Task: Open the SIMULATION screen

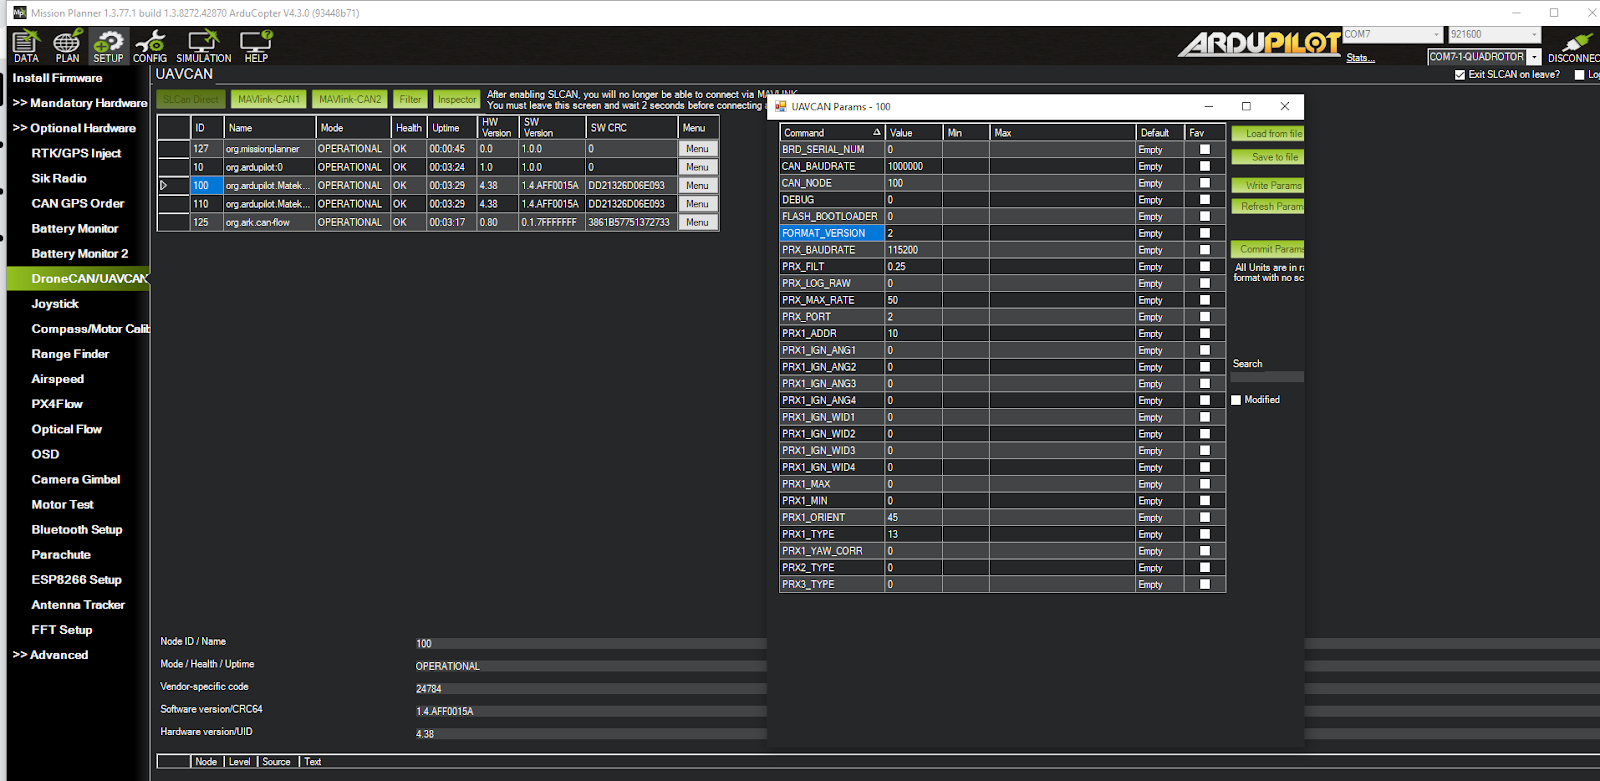Action: (x=204, y=46)
